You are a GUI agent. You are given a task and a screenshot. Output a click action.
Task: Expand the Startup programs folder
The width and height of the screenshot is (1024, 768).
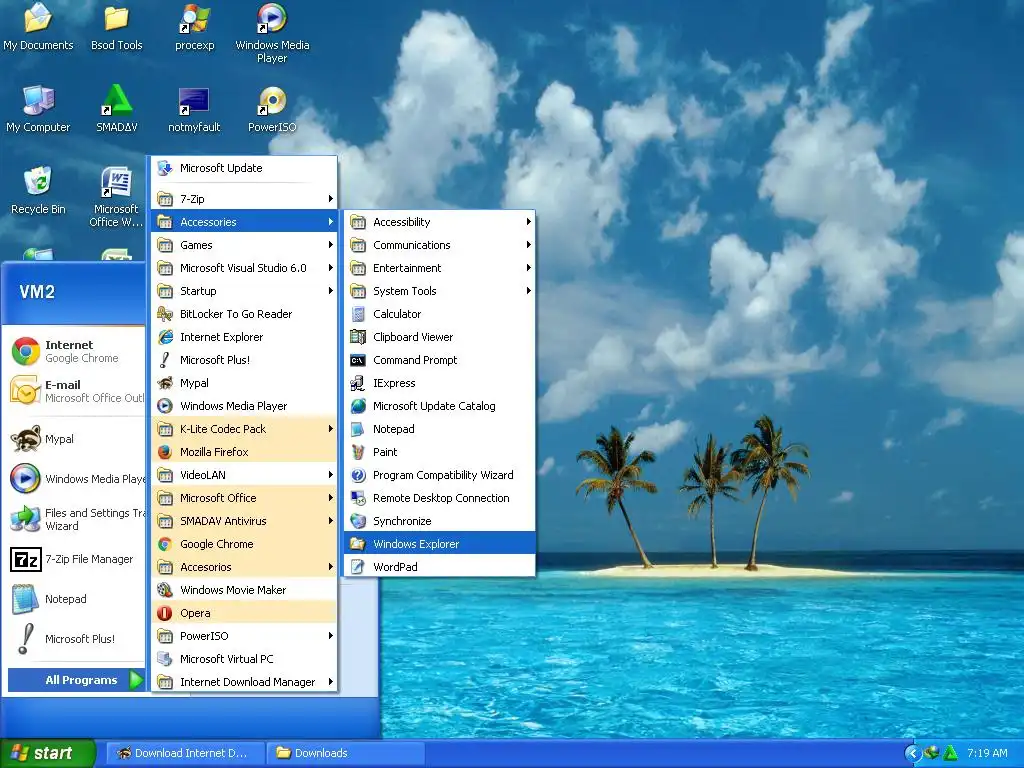pos(244,291)
